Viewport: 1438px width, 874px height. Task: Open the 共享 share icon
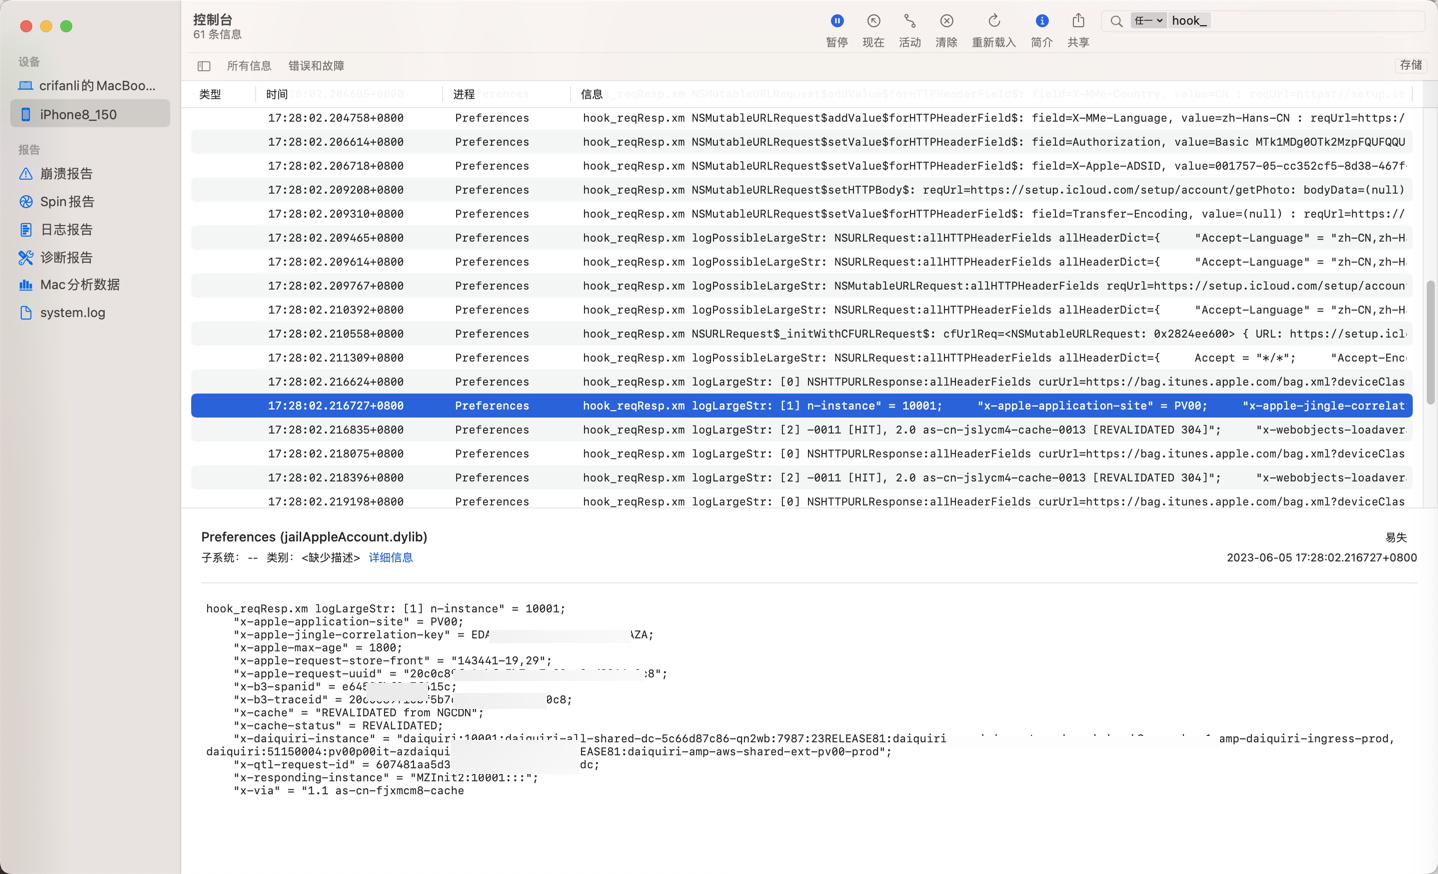(1078, 21)
